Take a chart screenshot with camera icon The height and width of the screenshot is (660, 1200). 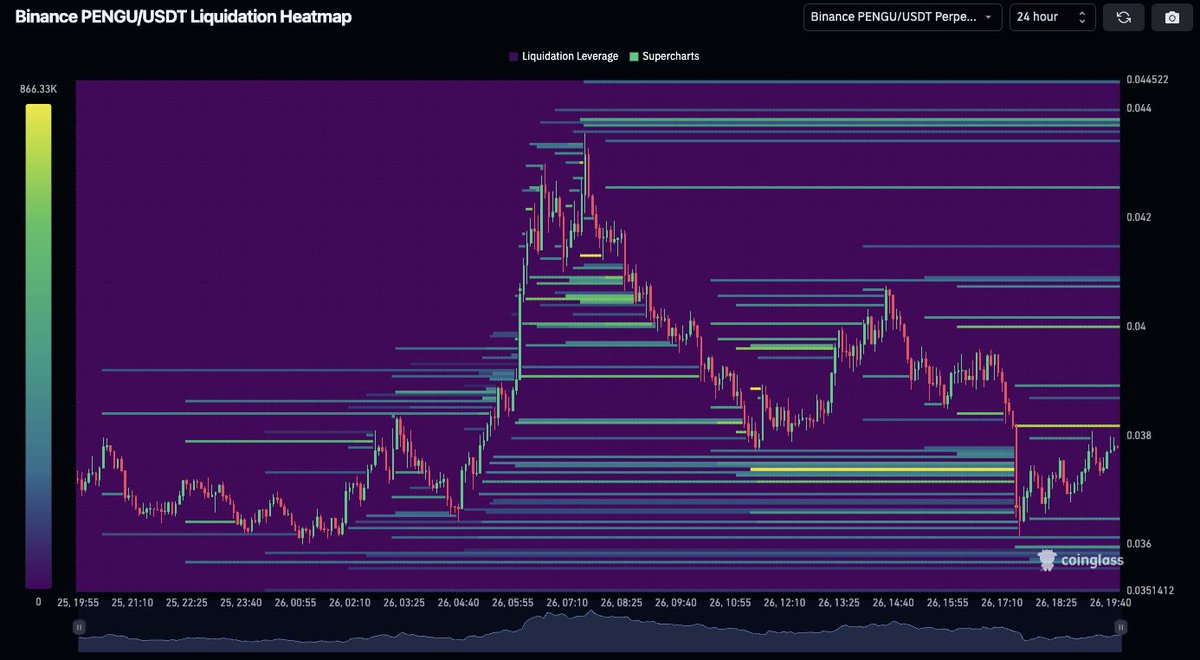pos(1171,17)
